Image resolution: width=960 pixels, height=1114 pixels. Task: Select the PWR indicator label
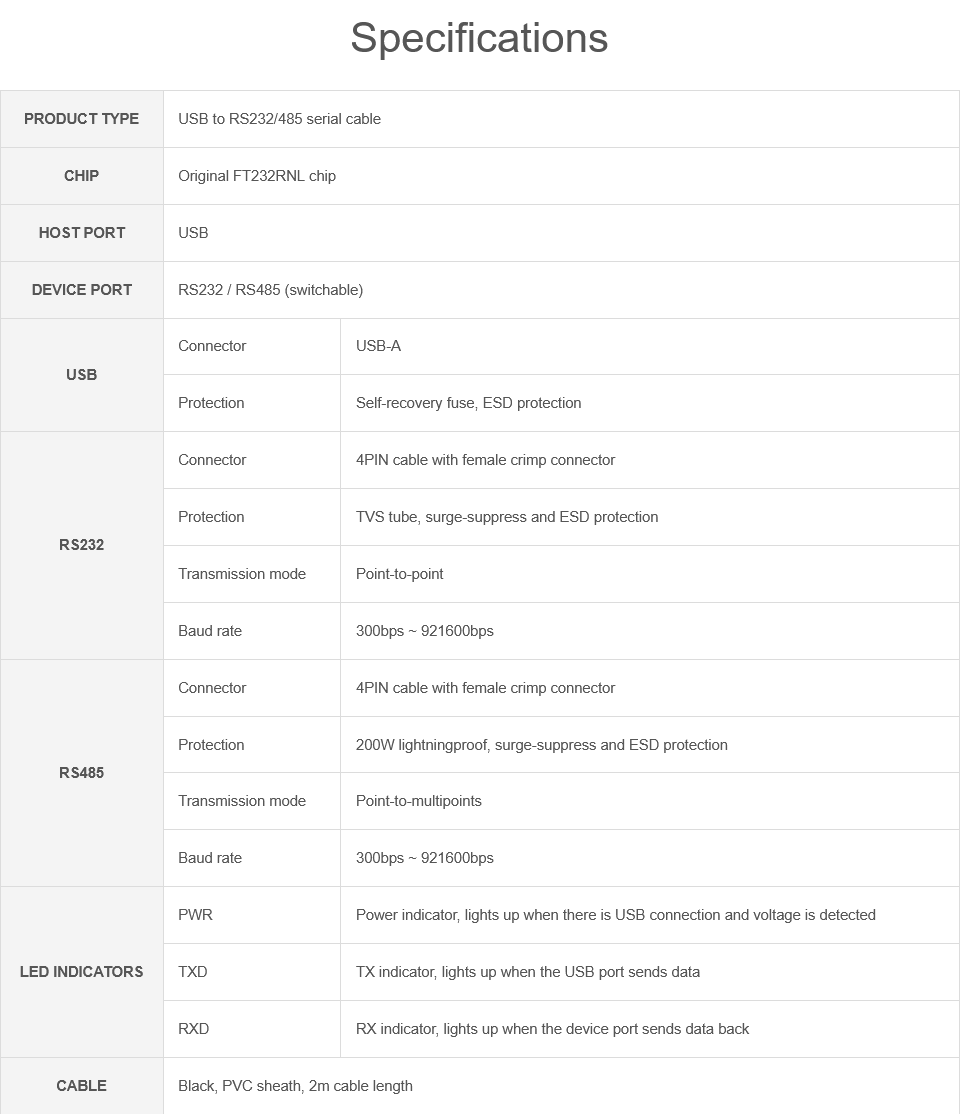[195, 915]
